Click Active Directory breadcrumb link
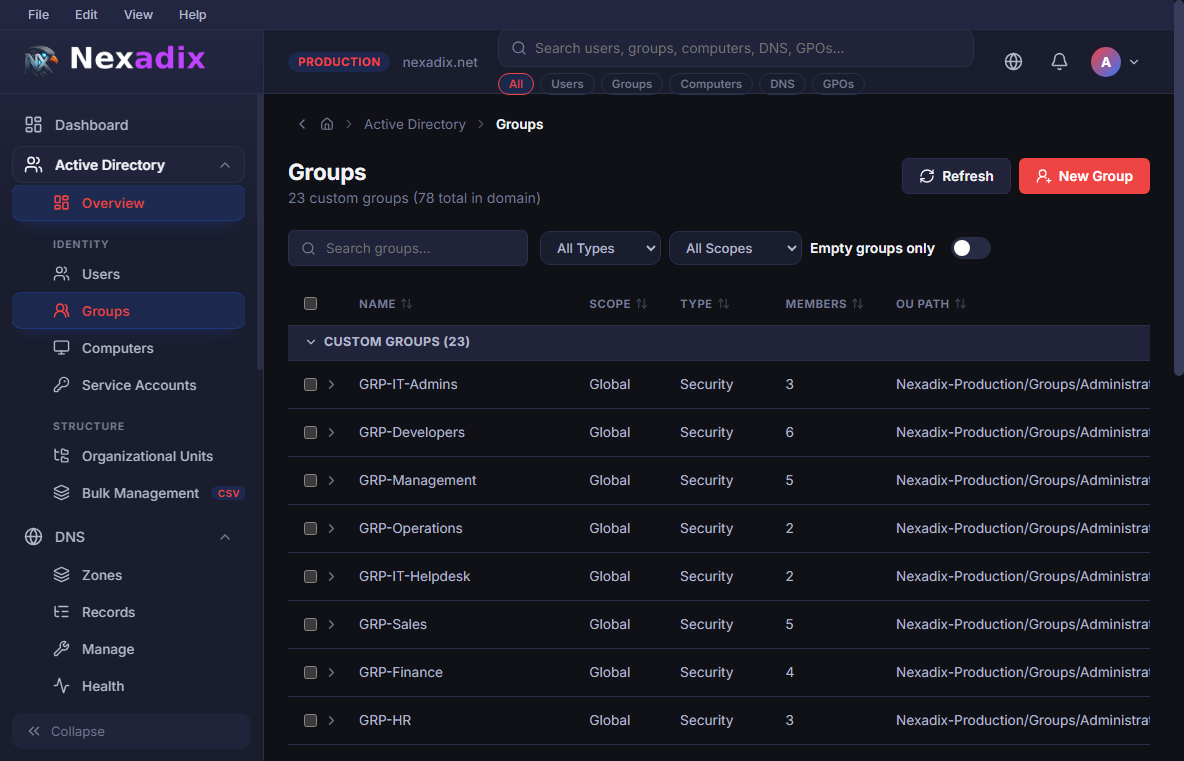Screen dimensions: 1184x761 (415, 124)
